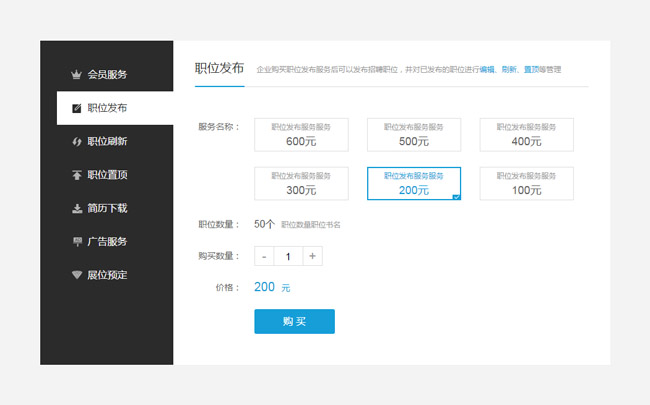The height and width of the screenshot is (405, 650).
Task: Pick the 100元 service package
Action: click(x=526, y=183)
